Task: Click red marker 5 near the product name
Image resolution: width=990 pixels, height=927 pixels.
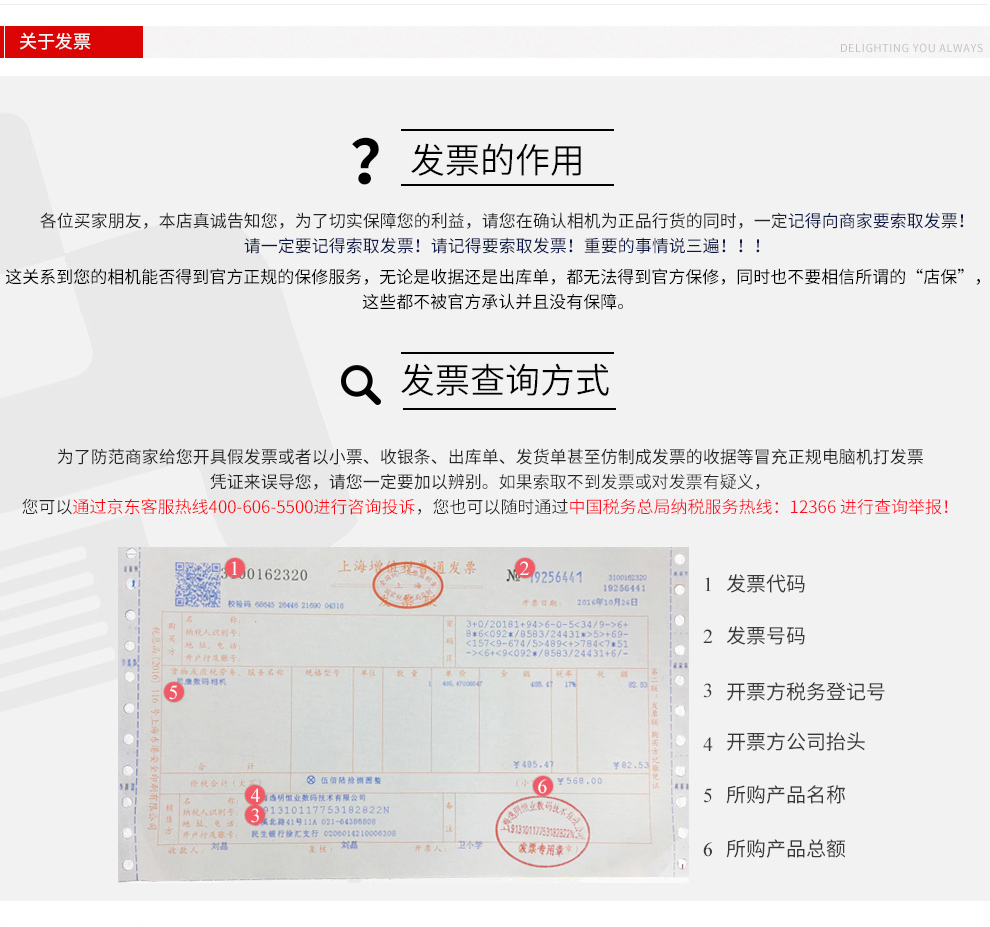Action: pyautogui.click(x=173, y=691)
